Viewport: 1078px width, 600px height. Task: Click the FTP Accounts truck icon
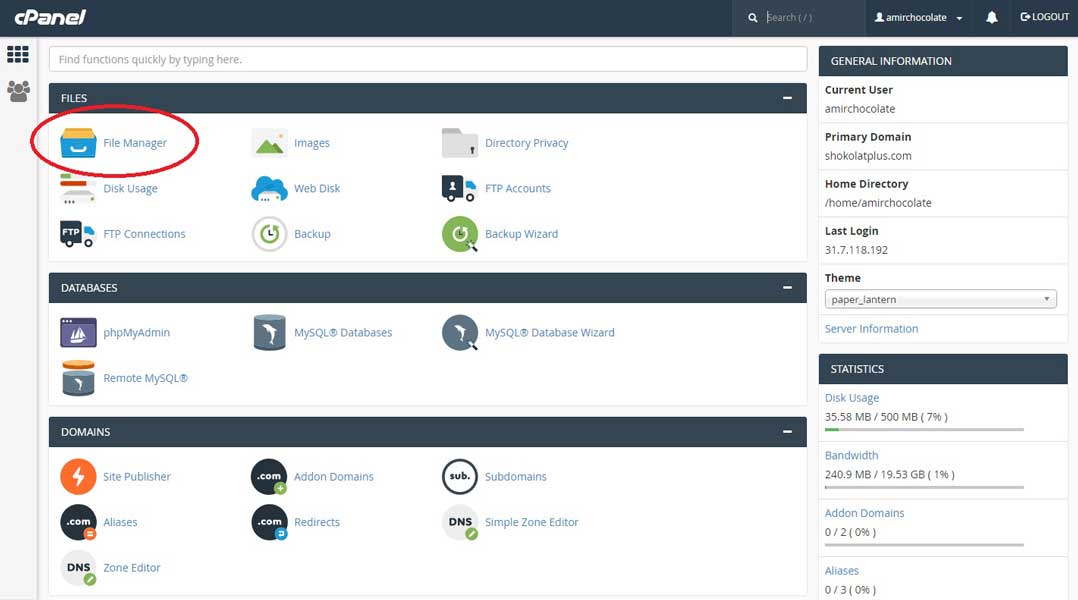[x=459, y=188]
